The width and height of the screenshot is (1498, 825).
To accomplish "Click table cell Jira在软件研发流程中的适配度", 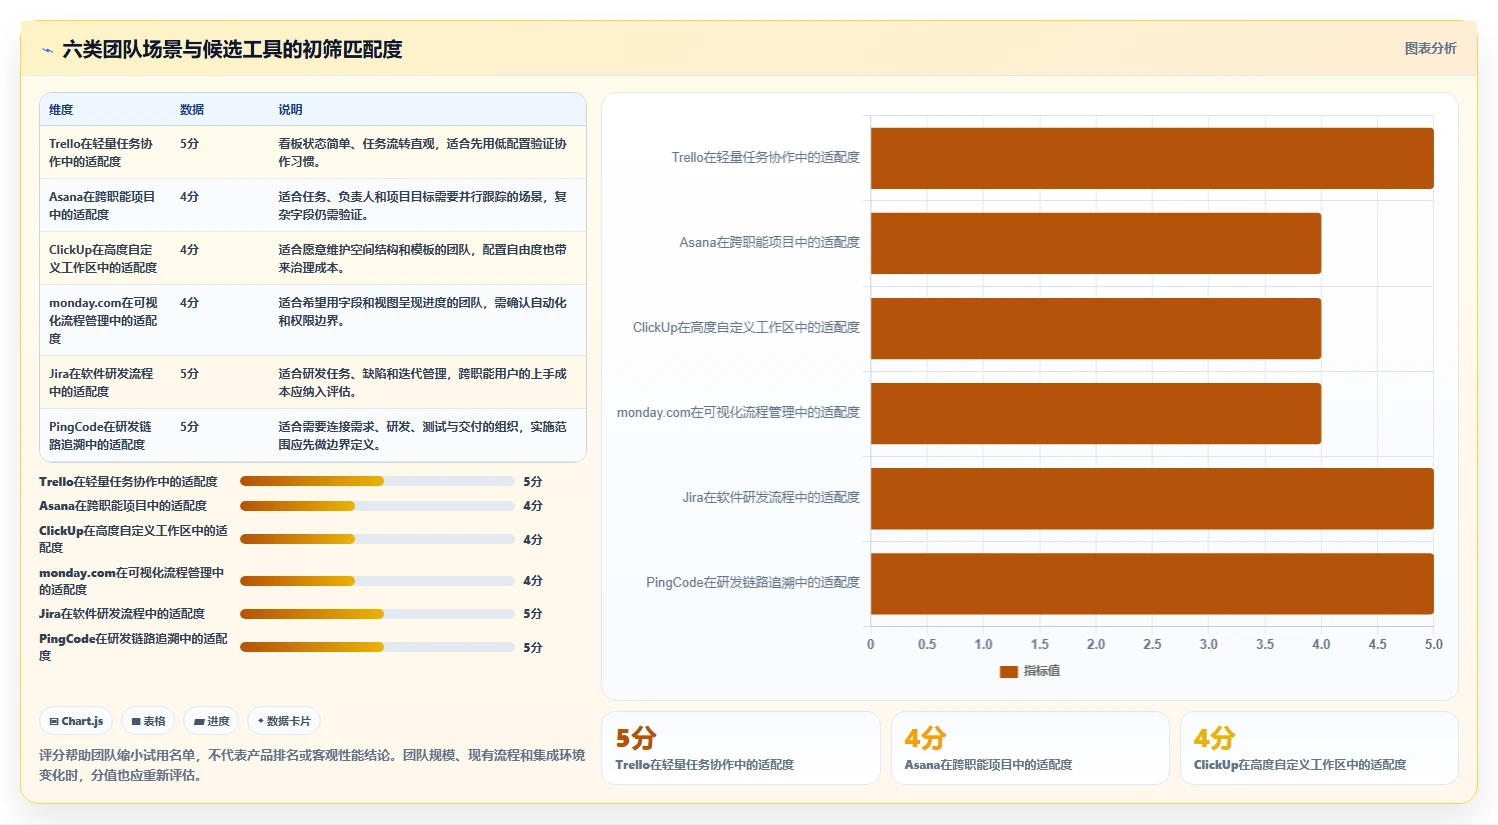I will coord(102,382).
